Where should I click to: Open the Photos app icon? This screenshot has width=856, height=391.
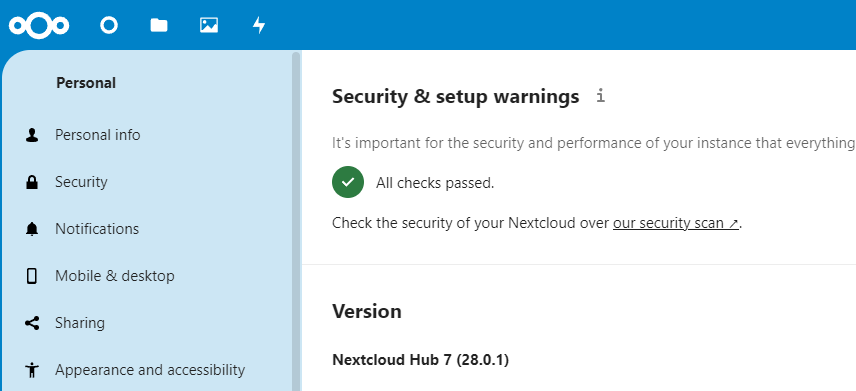point(209,25)
